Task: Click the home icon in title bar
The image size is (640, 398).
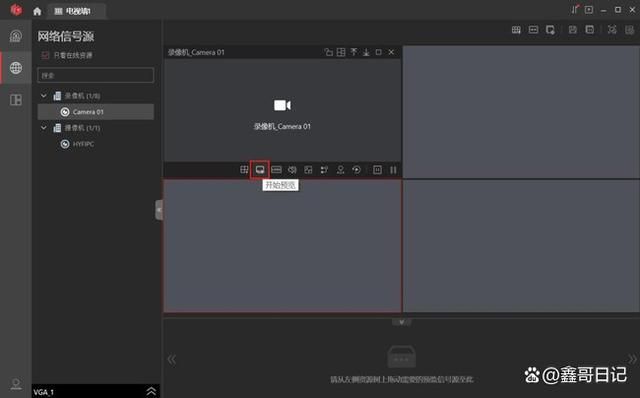Action: 37,11
